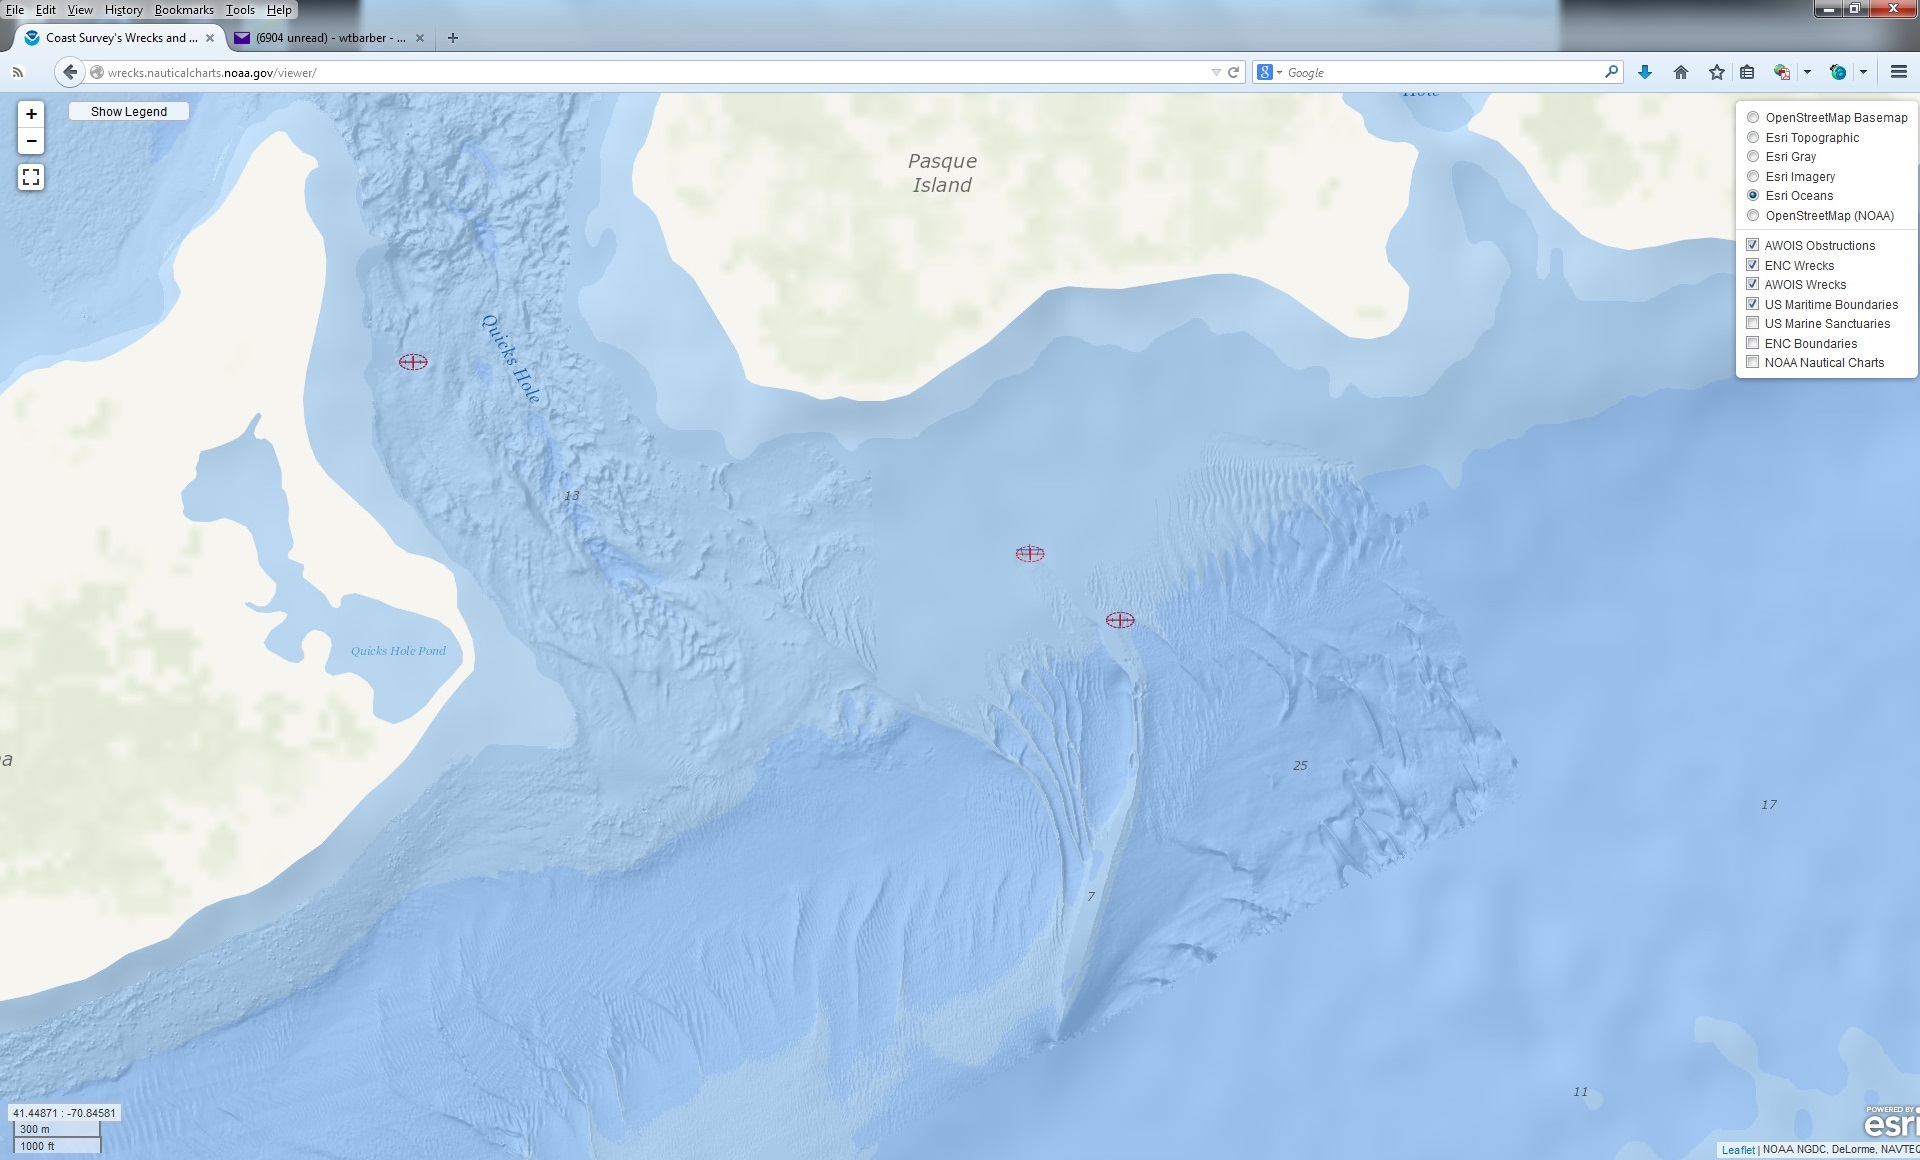The width and height of the screenshot is (1920, 1160).
Task: Click the Pasque Island map label
Action: tap(942, 173)
